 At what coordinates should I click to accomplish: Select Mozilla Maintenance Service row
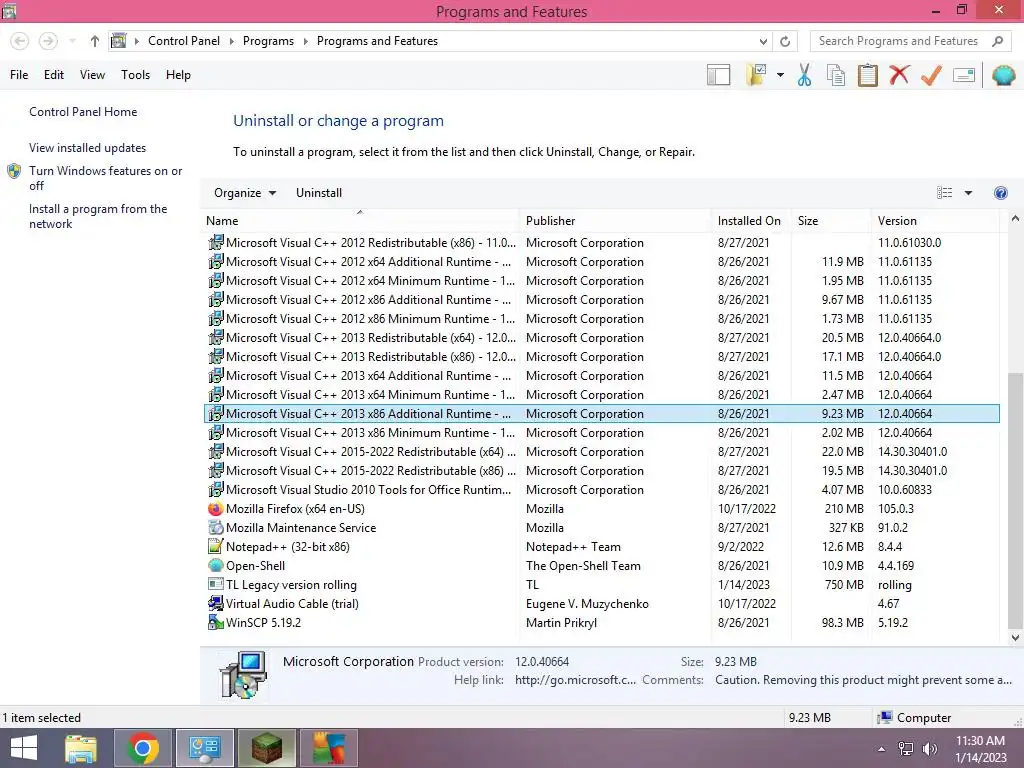pos(602,528)
